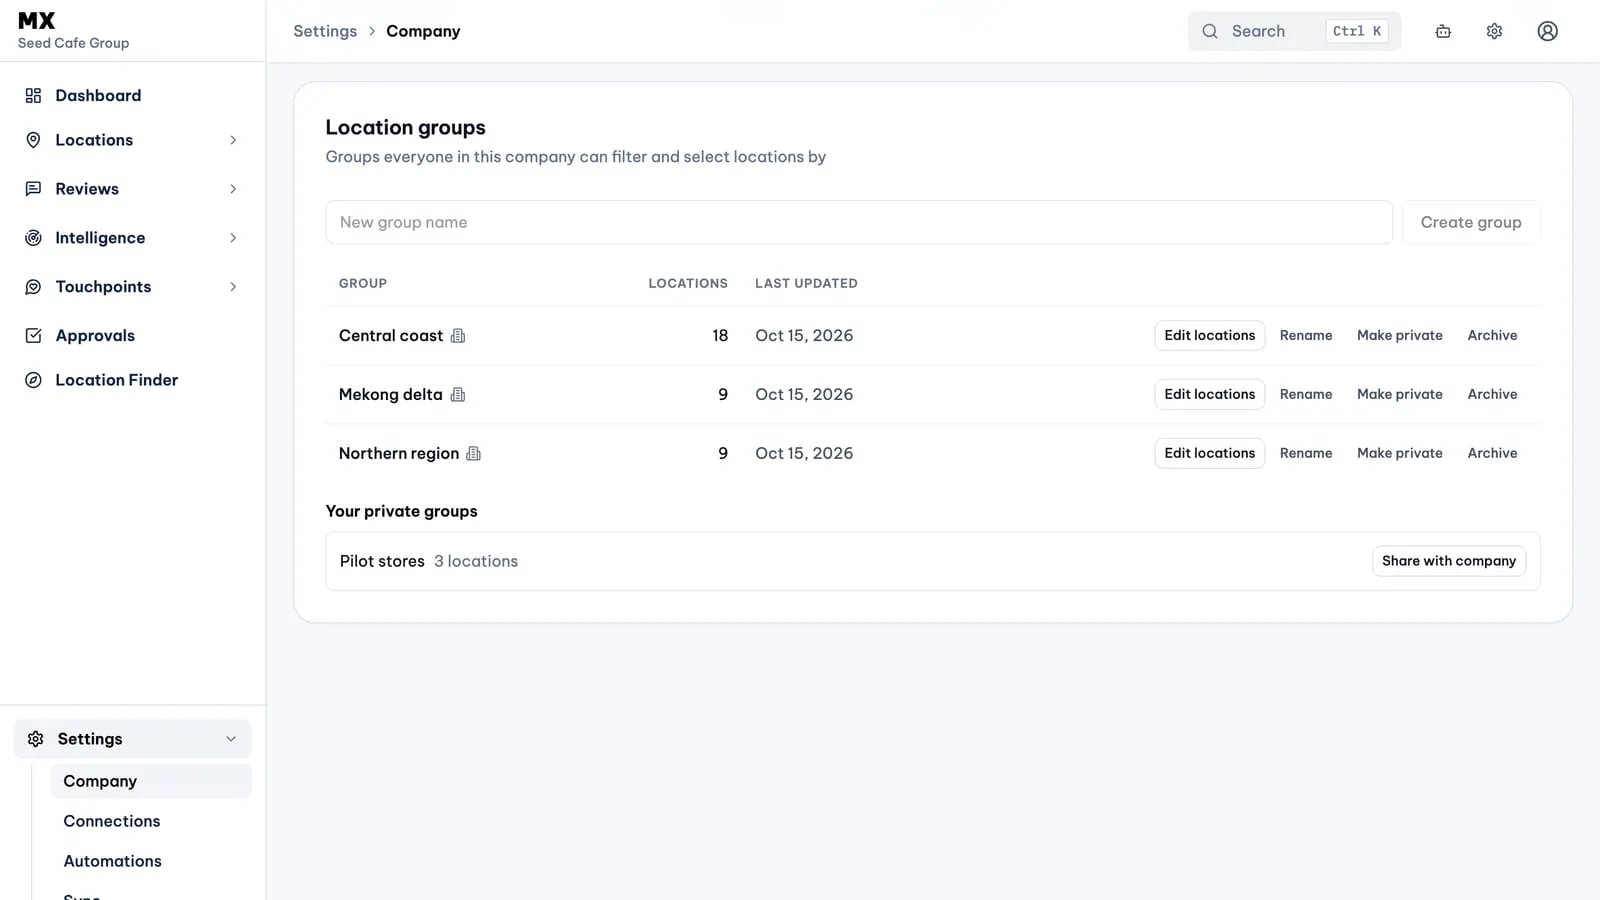1600x900 pixels.
Task: Click the Approvals checkmark icon
Action: [x=33, y=336]
